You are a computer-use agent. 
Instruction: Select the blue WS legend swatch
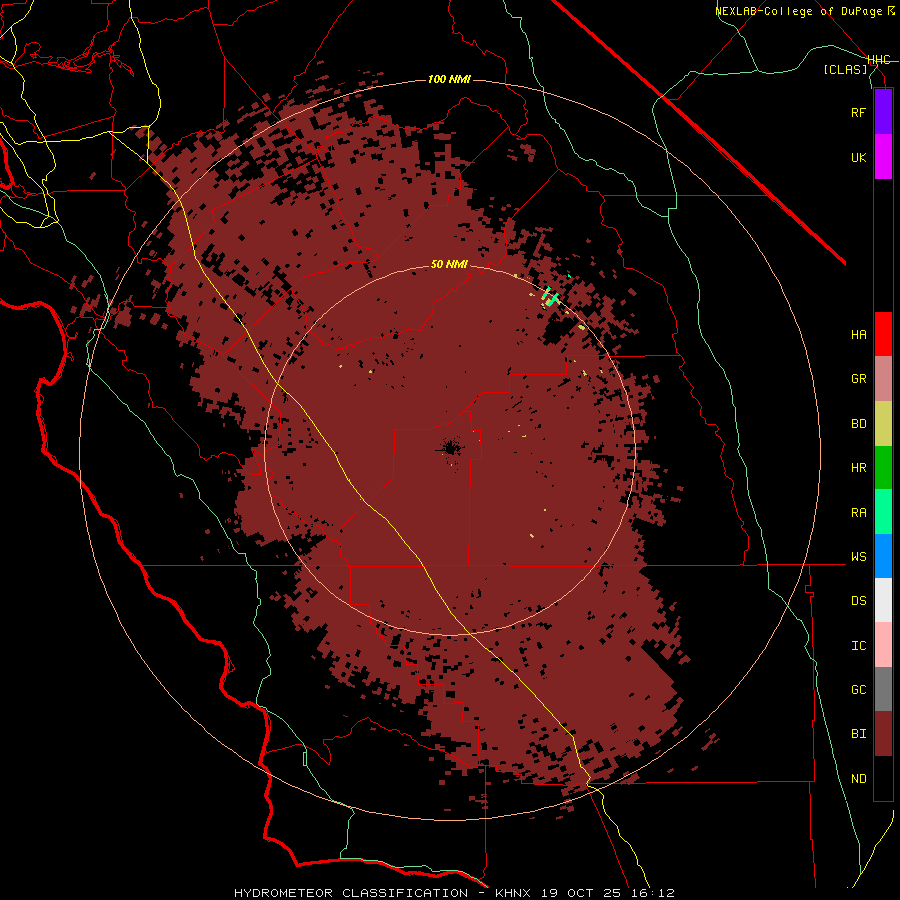click(x=883, y=556)
